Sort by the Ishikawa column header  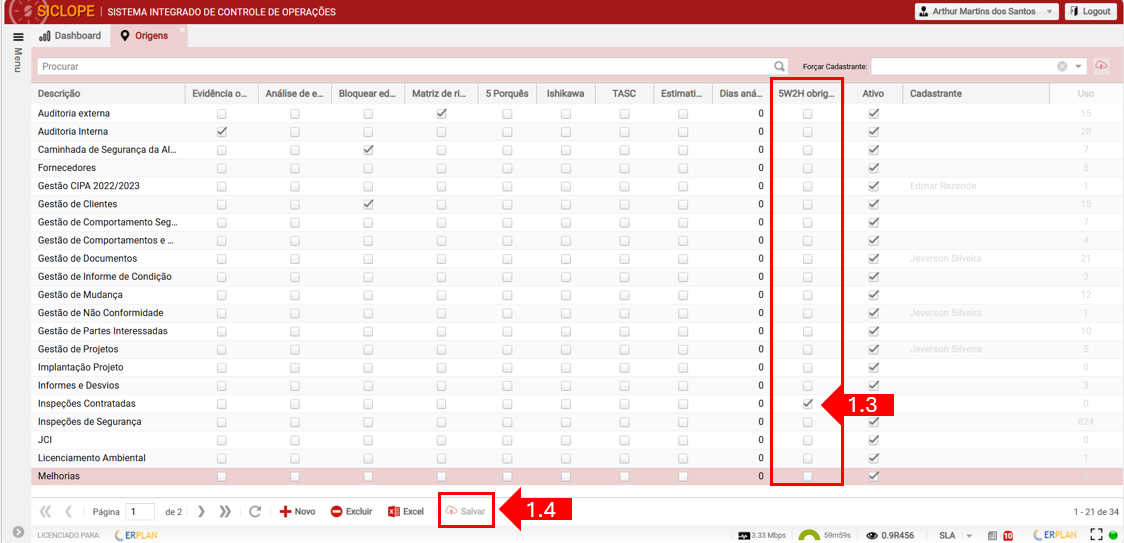(566, 93)
